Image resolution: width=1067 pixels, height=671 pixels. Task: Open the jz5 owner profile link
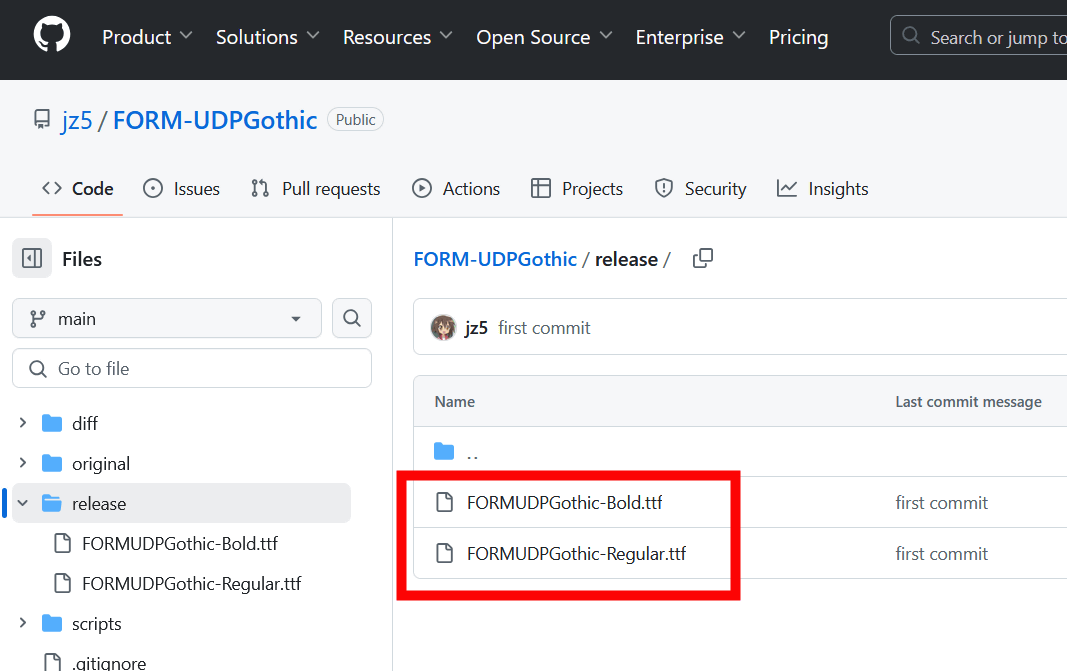[x=77, y=120]
